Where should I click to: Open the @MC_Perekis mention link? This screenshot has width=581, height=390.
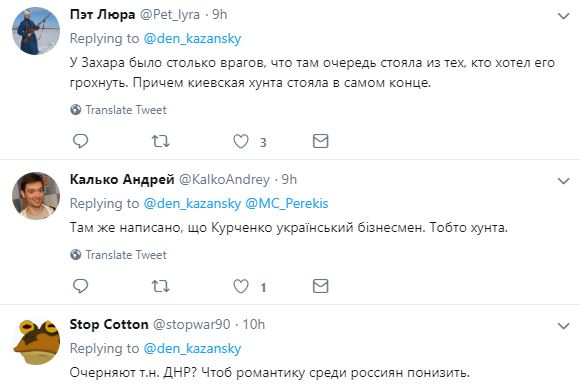point(287,203)
